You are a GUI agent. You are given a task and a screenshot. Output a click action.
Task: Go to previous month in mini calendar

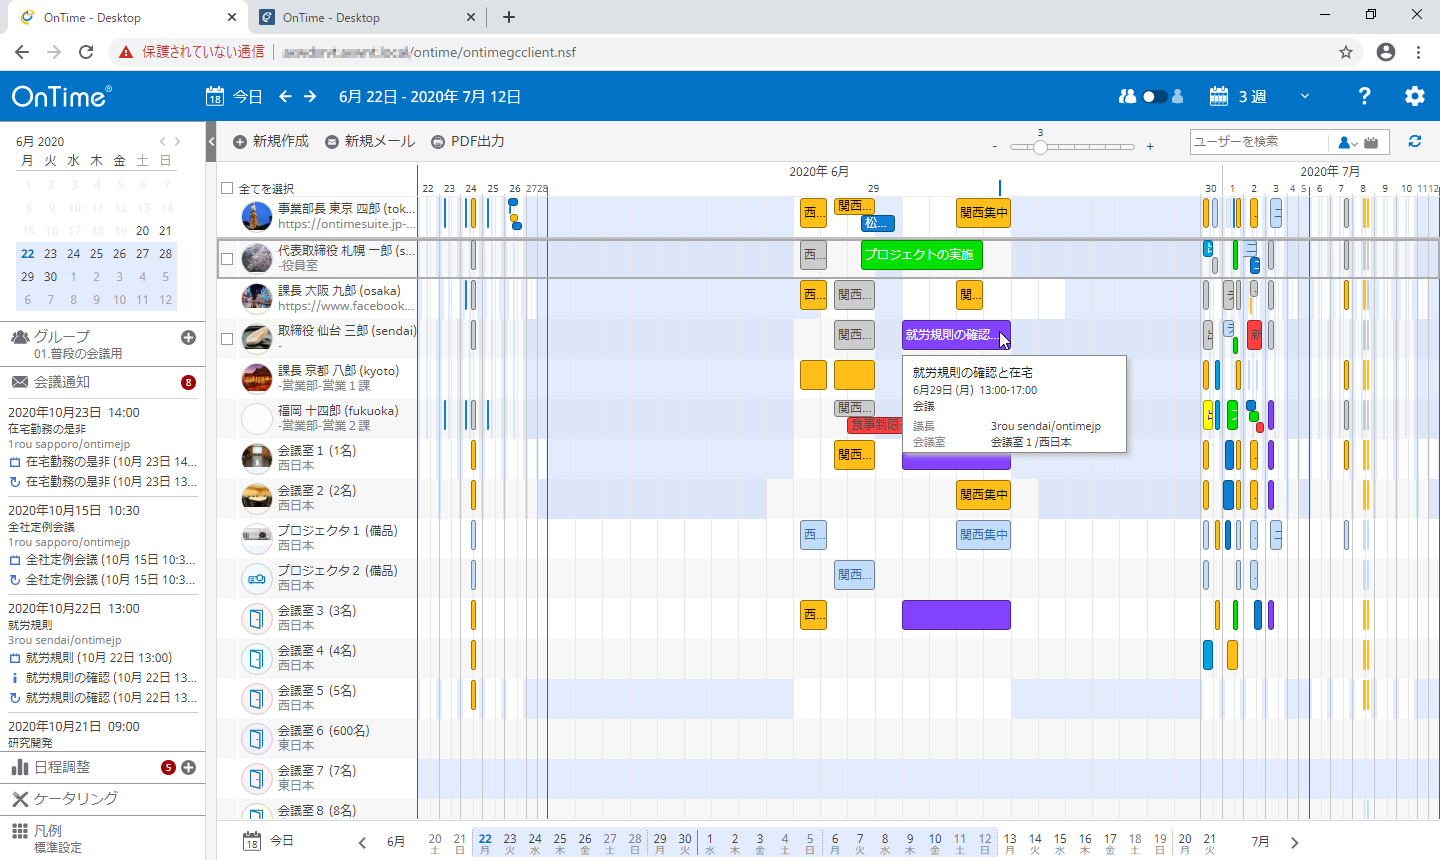click(163, 141)
